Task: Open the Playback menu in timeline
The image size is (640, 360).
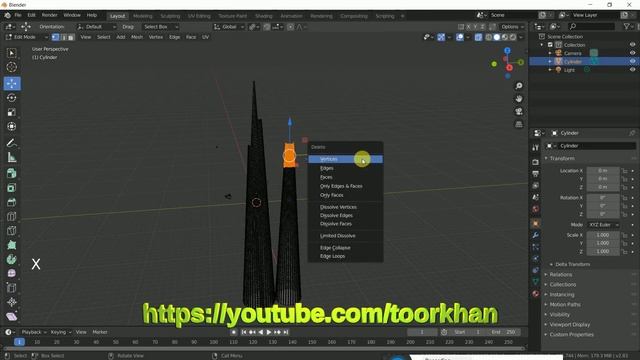Action: point(33,332)
